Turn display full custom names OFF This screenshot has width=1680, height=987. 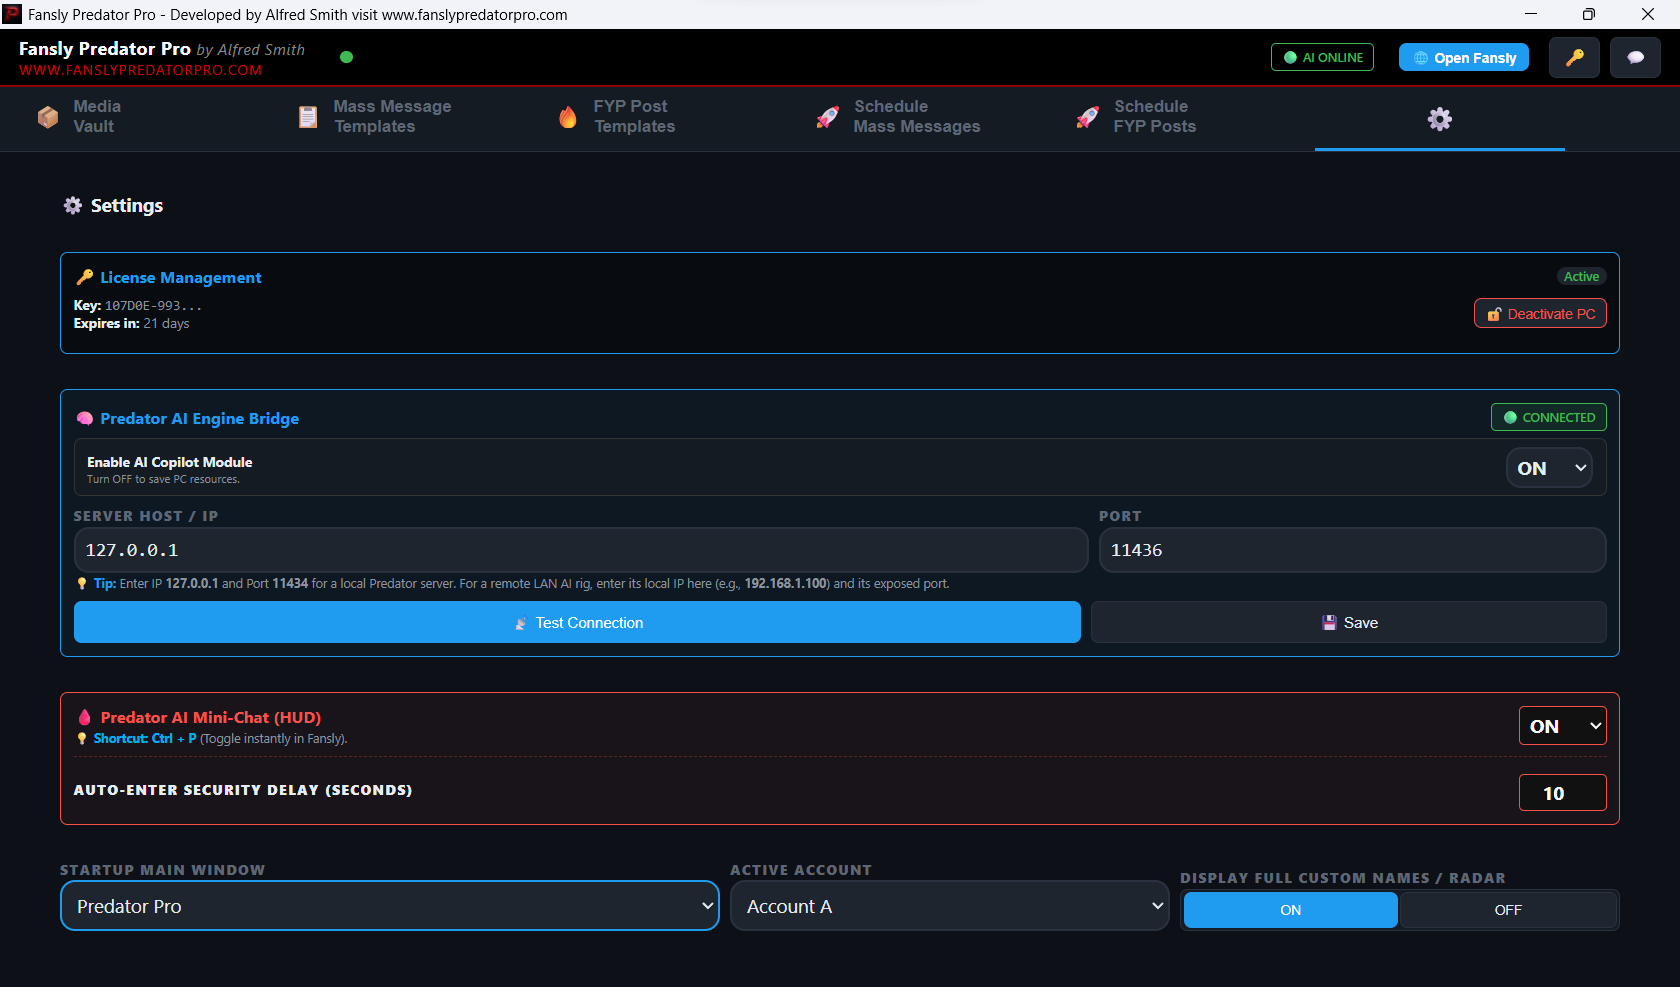click(x=1507, y=910)
